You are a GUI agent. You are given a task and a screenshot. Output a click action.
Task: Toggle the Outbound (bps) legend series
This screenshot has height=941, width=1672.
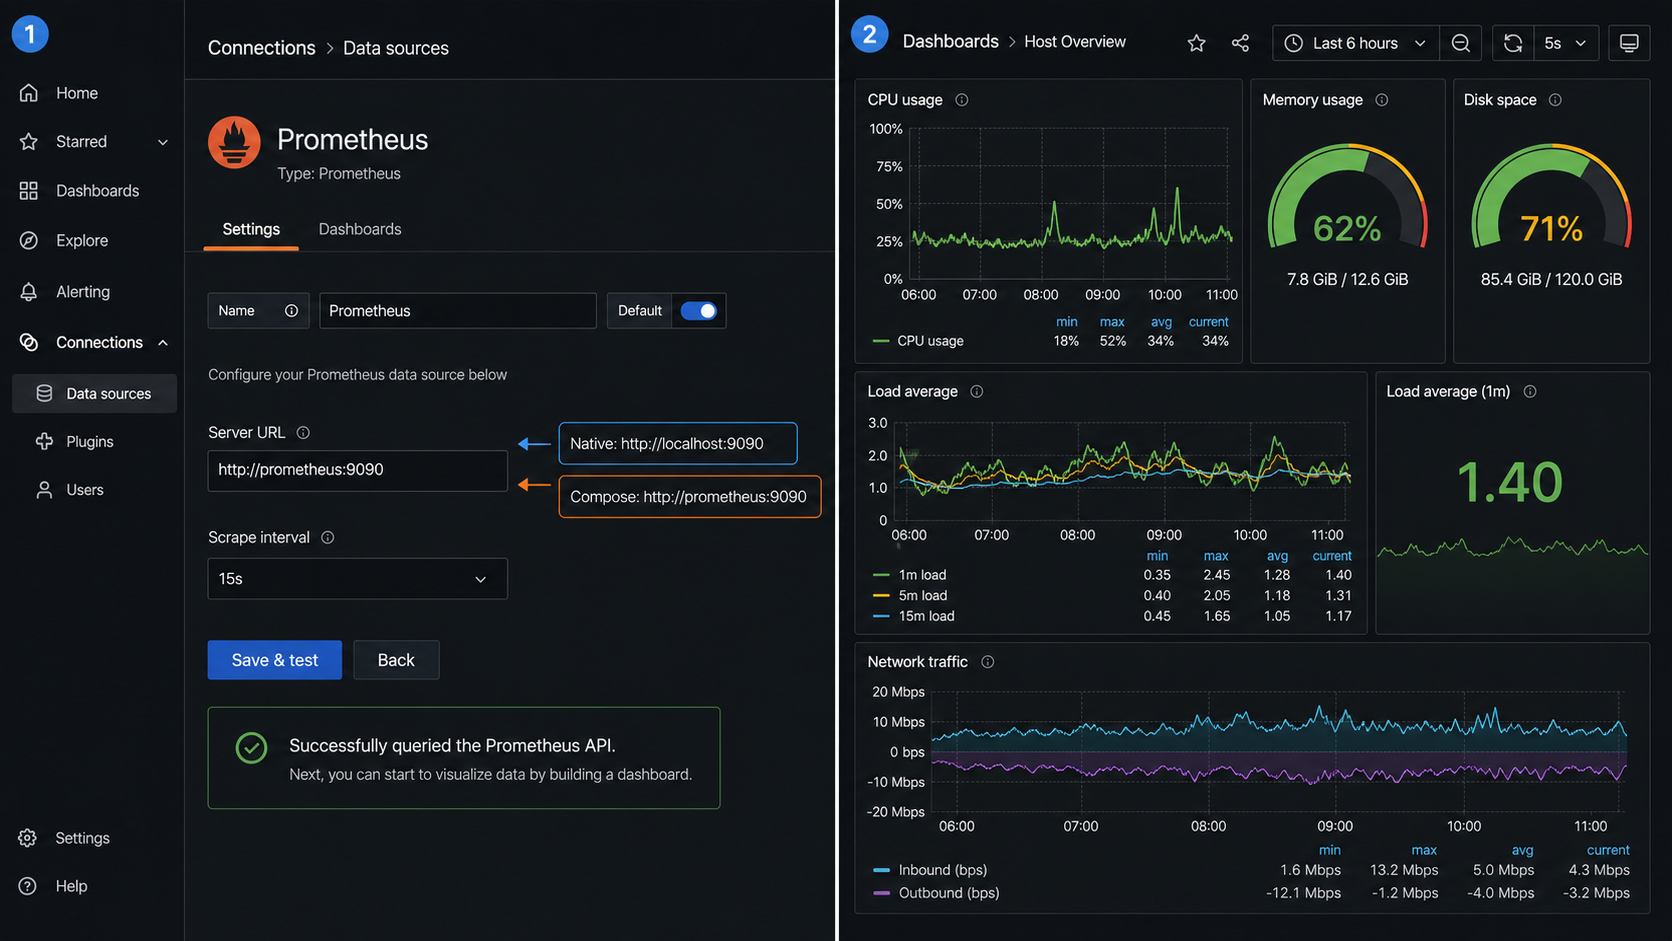click(936, 893)
